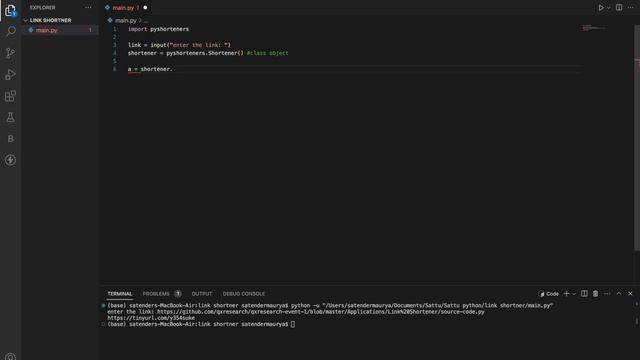
Task: Kill terminal with trash icon
Action: (596, 293)
